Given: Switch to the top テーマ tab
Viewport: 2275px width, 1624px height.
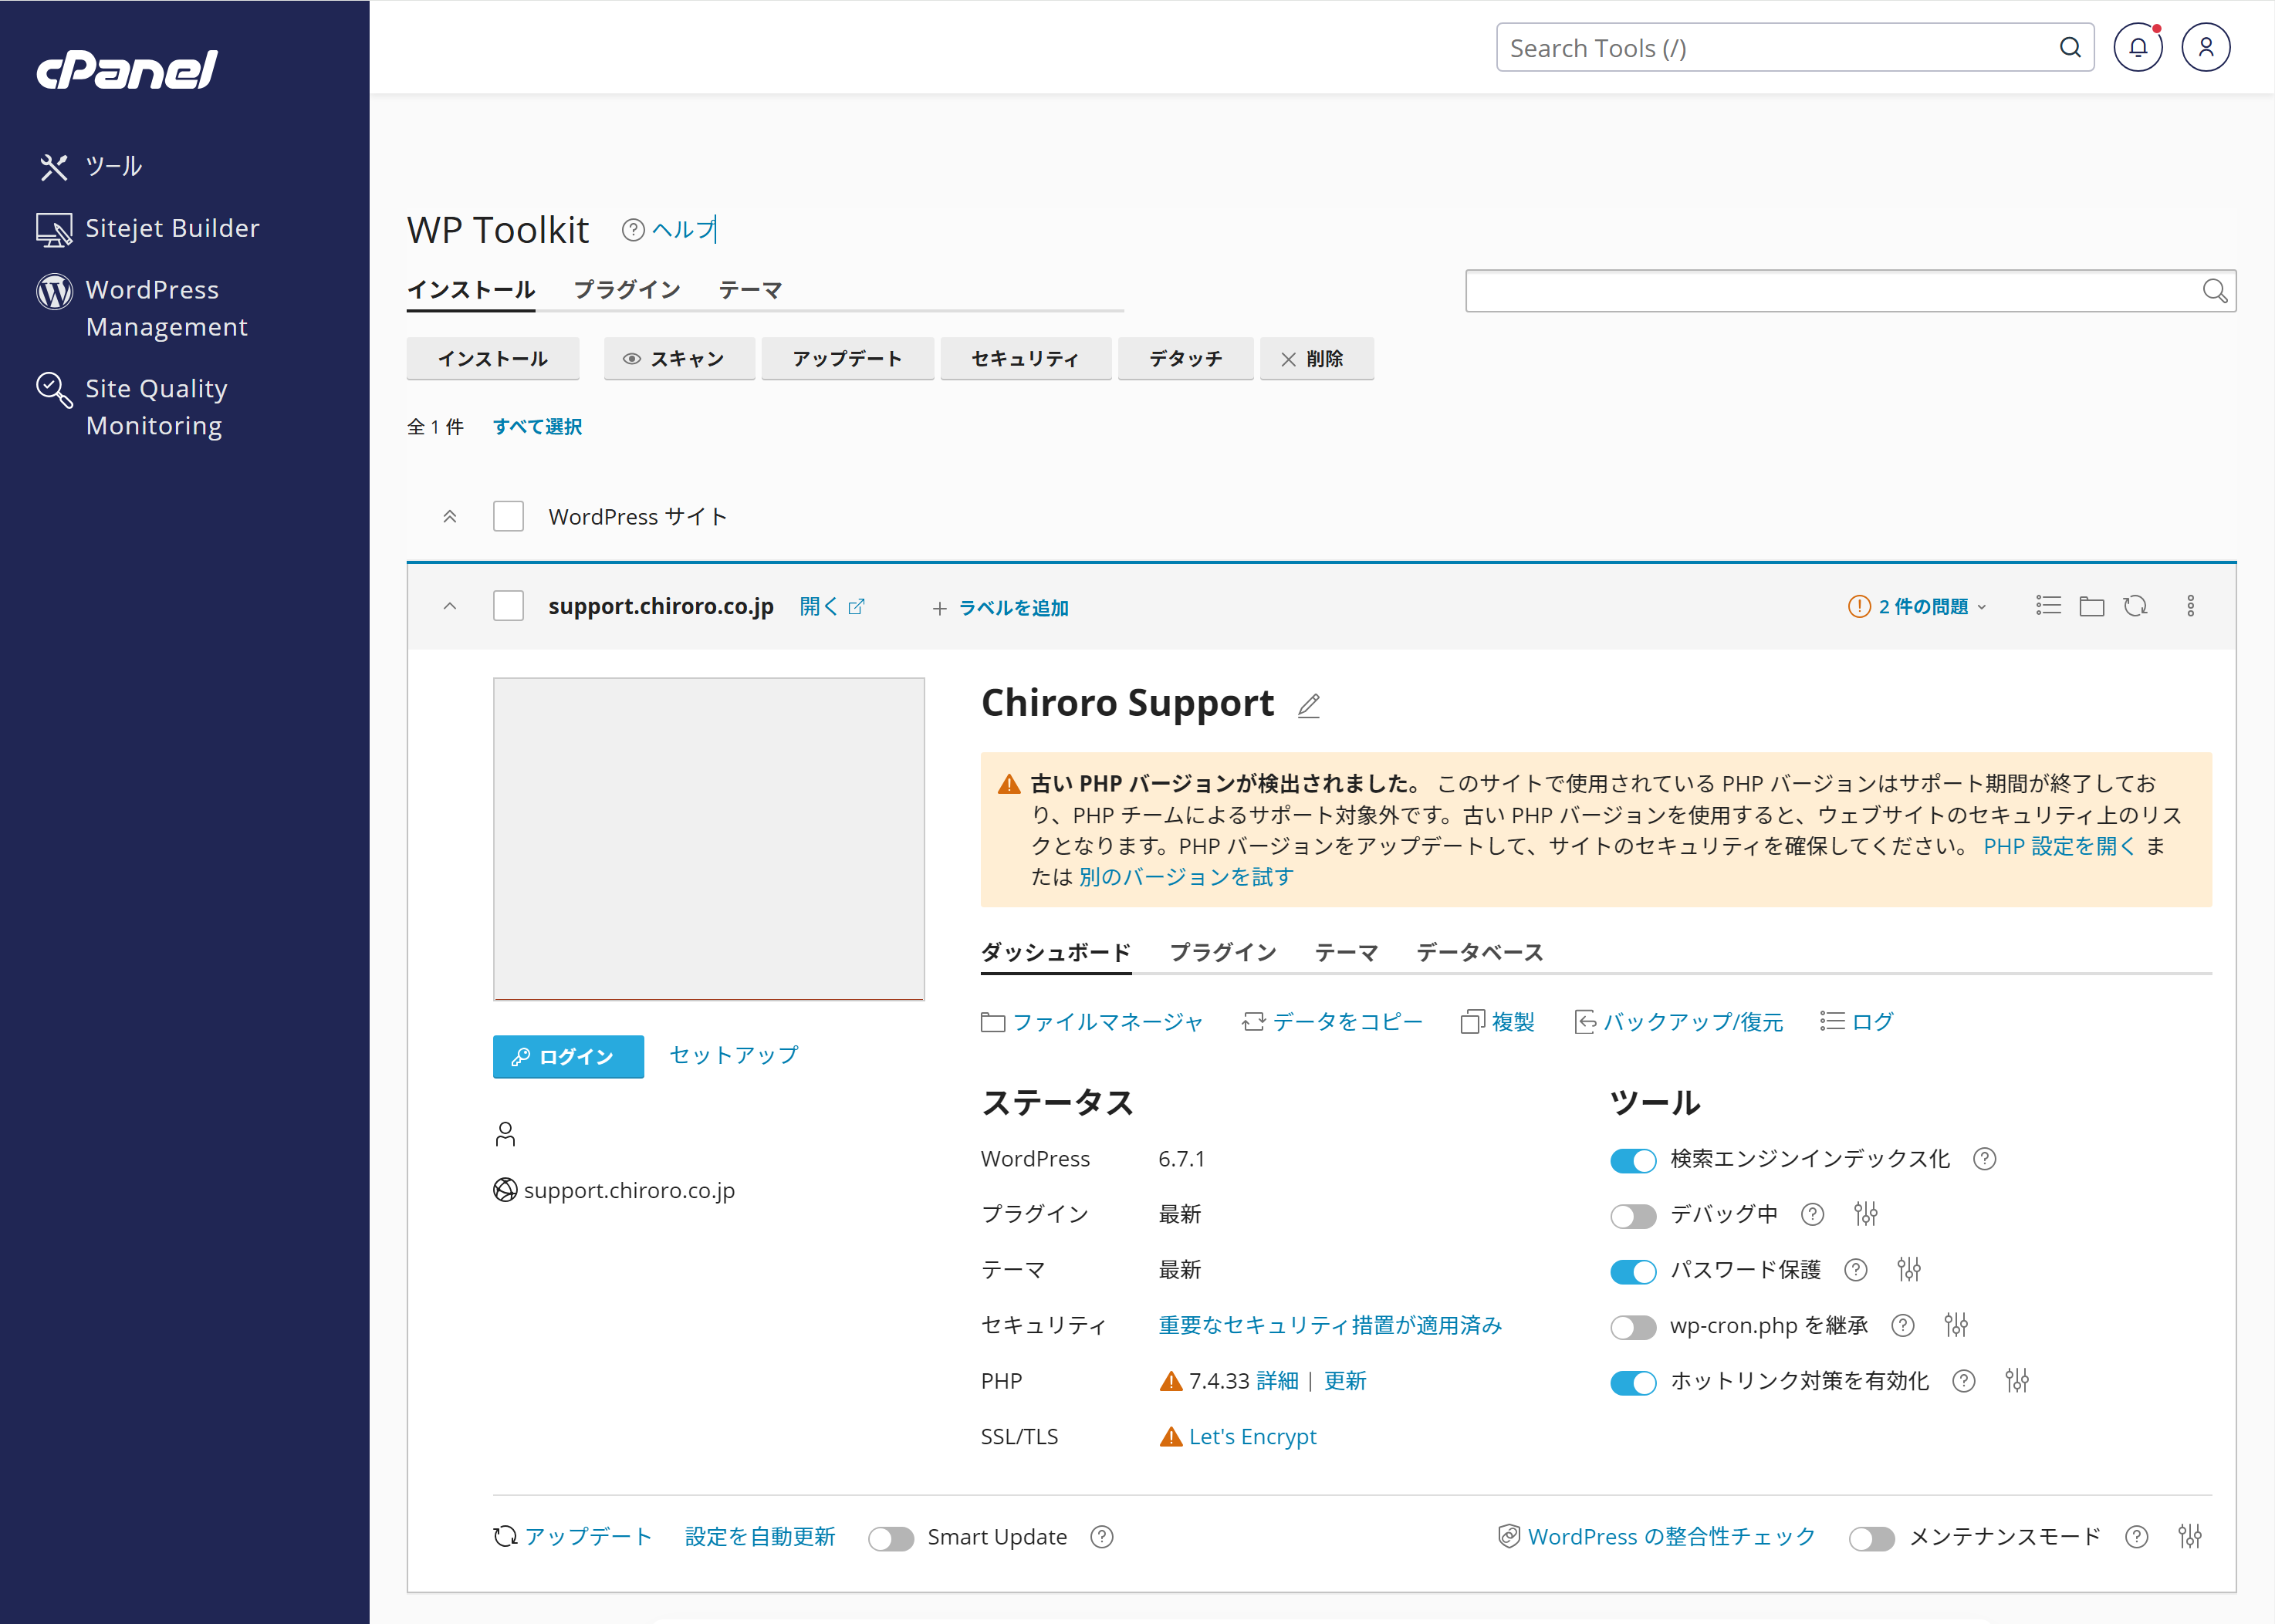Looking at the screenshot, I should pyautogui.click(x=750, y=290).
